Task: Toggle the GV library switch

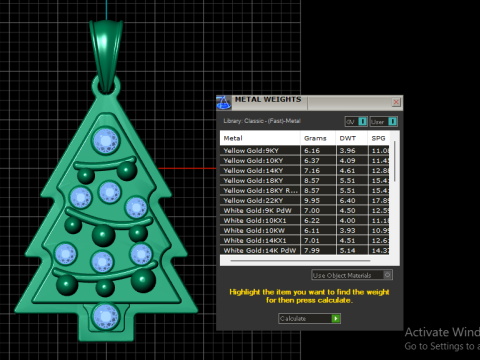Action: (356, 122)
